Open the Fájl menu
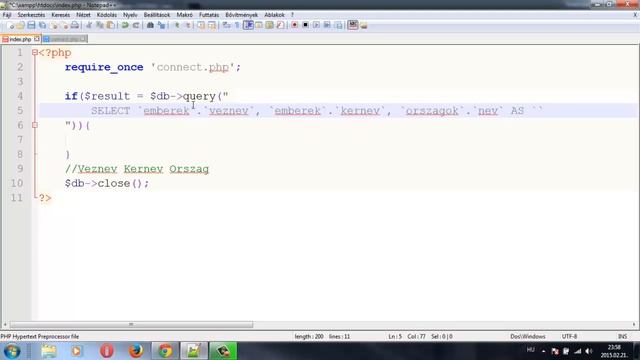The height and width of the screenshot is (360, 640). tap(7, 15)
